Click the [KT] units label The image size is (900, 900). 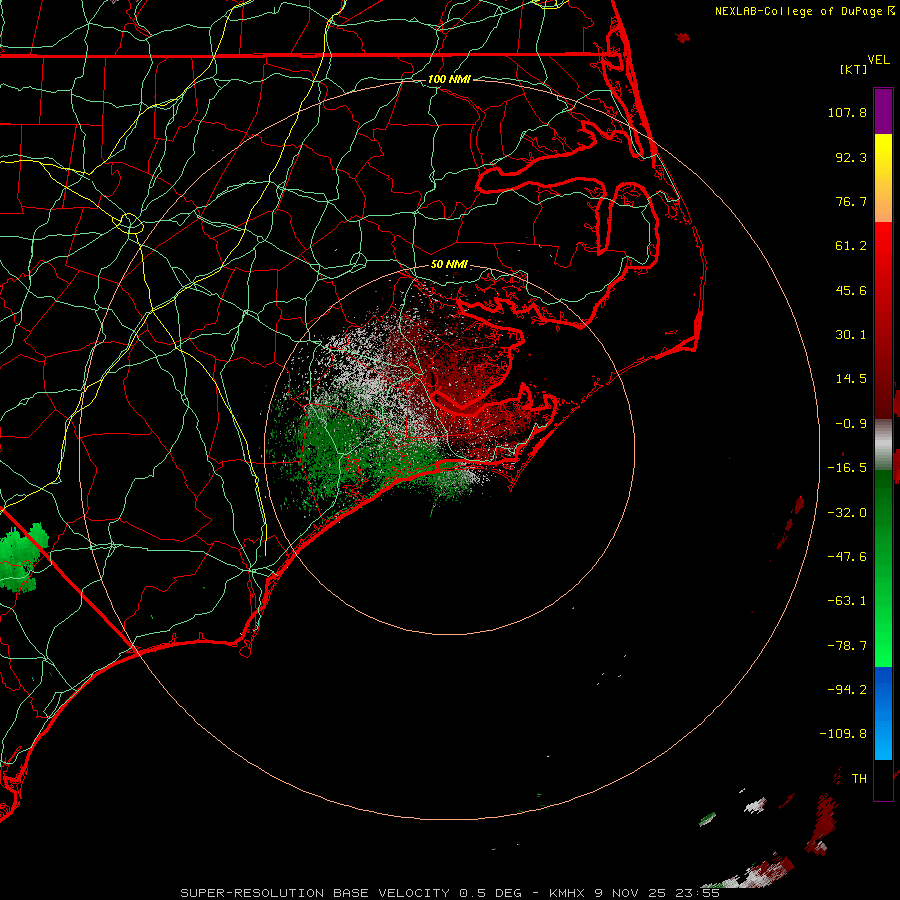click(853, 69)
